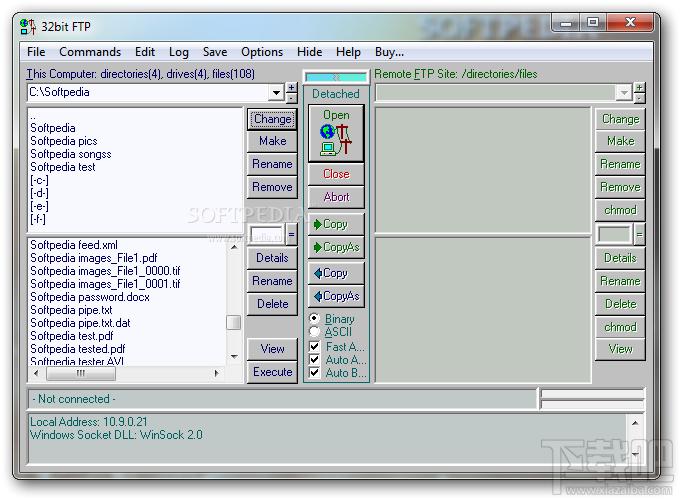Select the 'Softpedia songss' directory
Viewport: 681px width, 500px height.
tap(70, 154)
